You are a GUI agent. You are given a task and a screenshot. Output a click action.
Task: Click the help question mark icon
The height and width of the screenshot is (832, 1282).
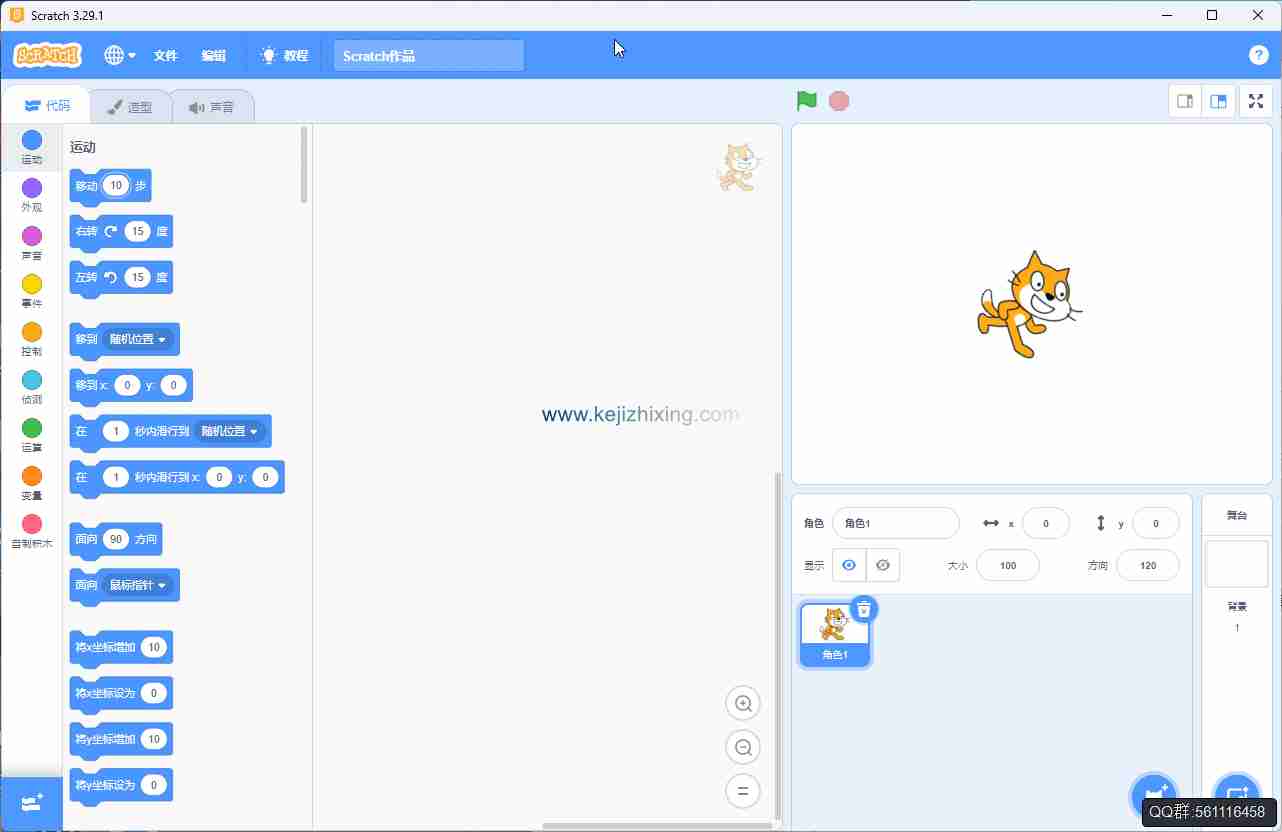pyautogui.click(x=1258, y=55)
